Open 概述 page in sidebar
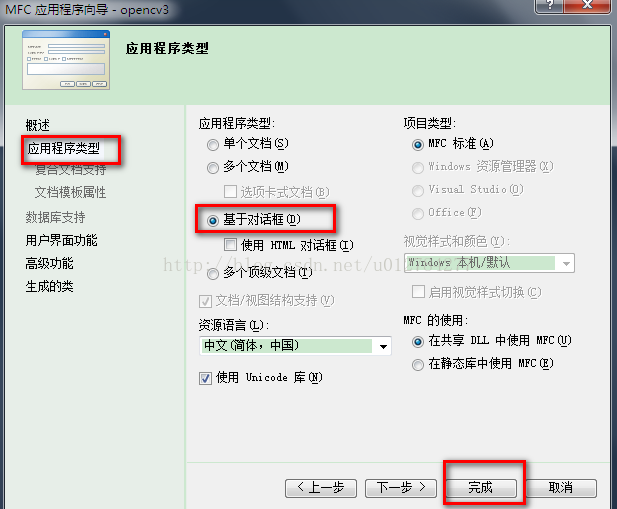The image size is (617, 509). click(x=38, y=125)
